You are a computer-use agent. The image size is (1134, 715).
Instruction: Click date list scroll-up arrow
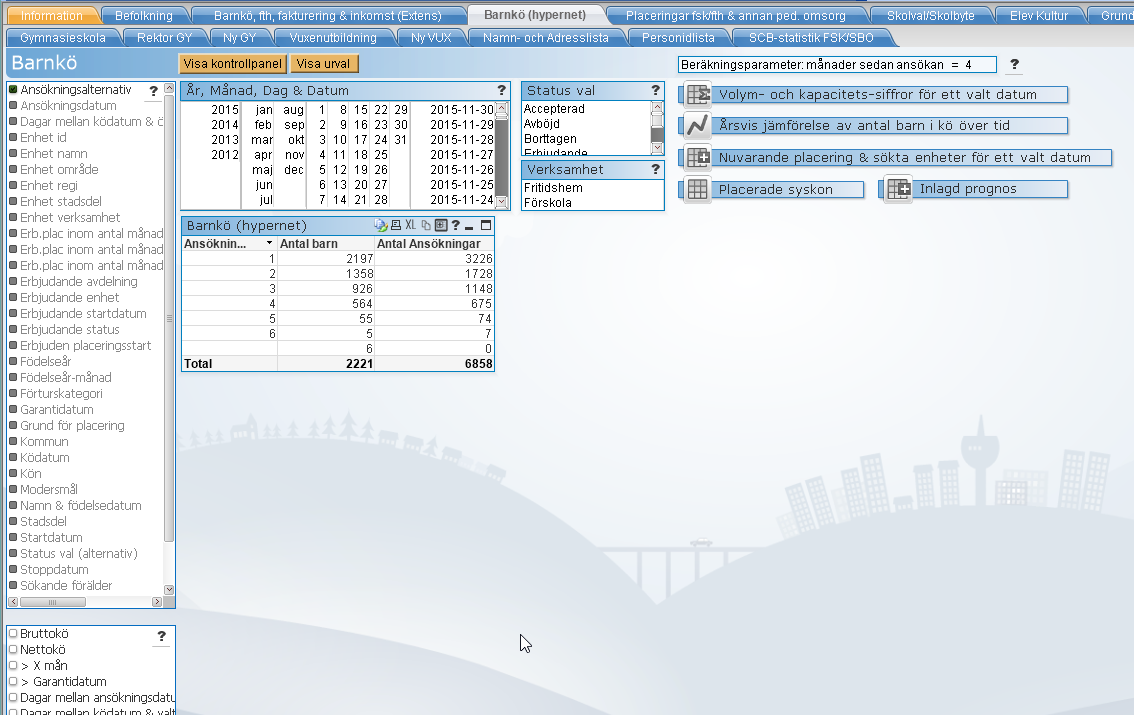coord(501,108)
